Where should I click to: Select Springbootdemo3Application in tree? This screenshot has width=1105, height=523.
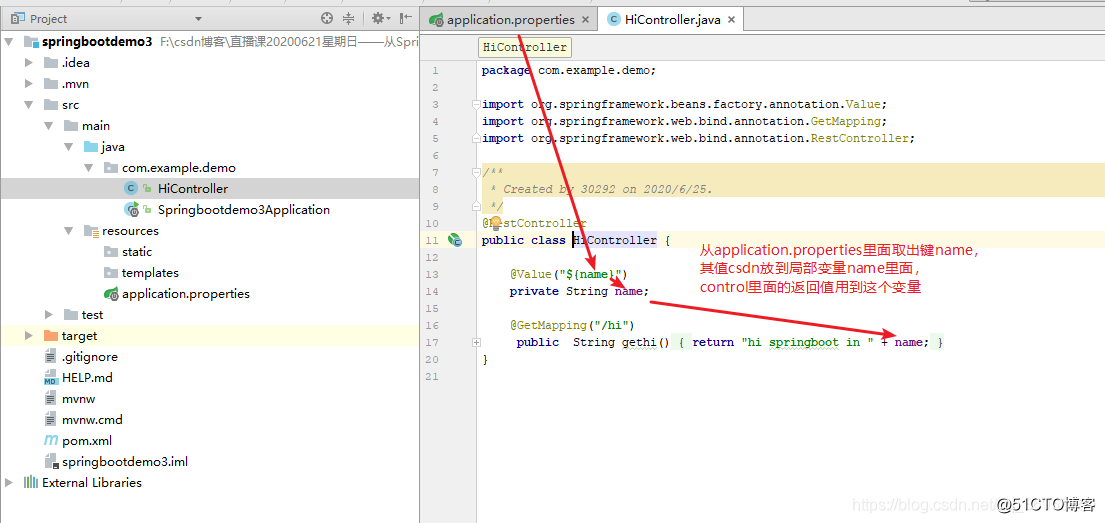[244, 209]
